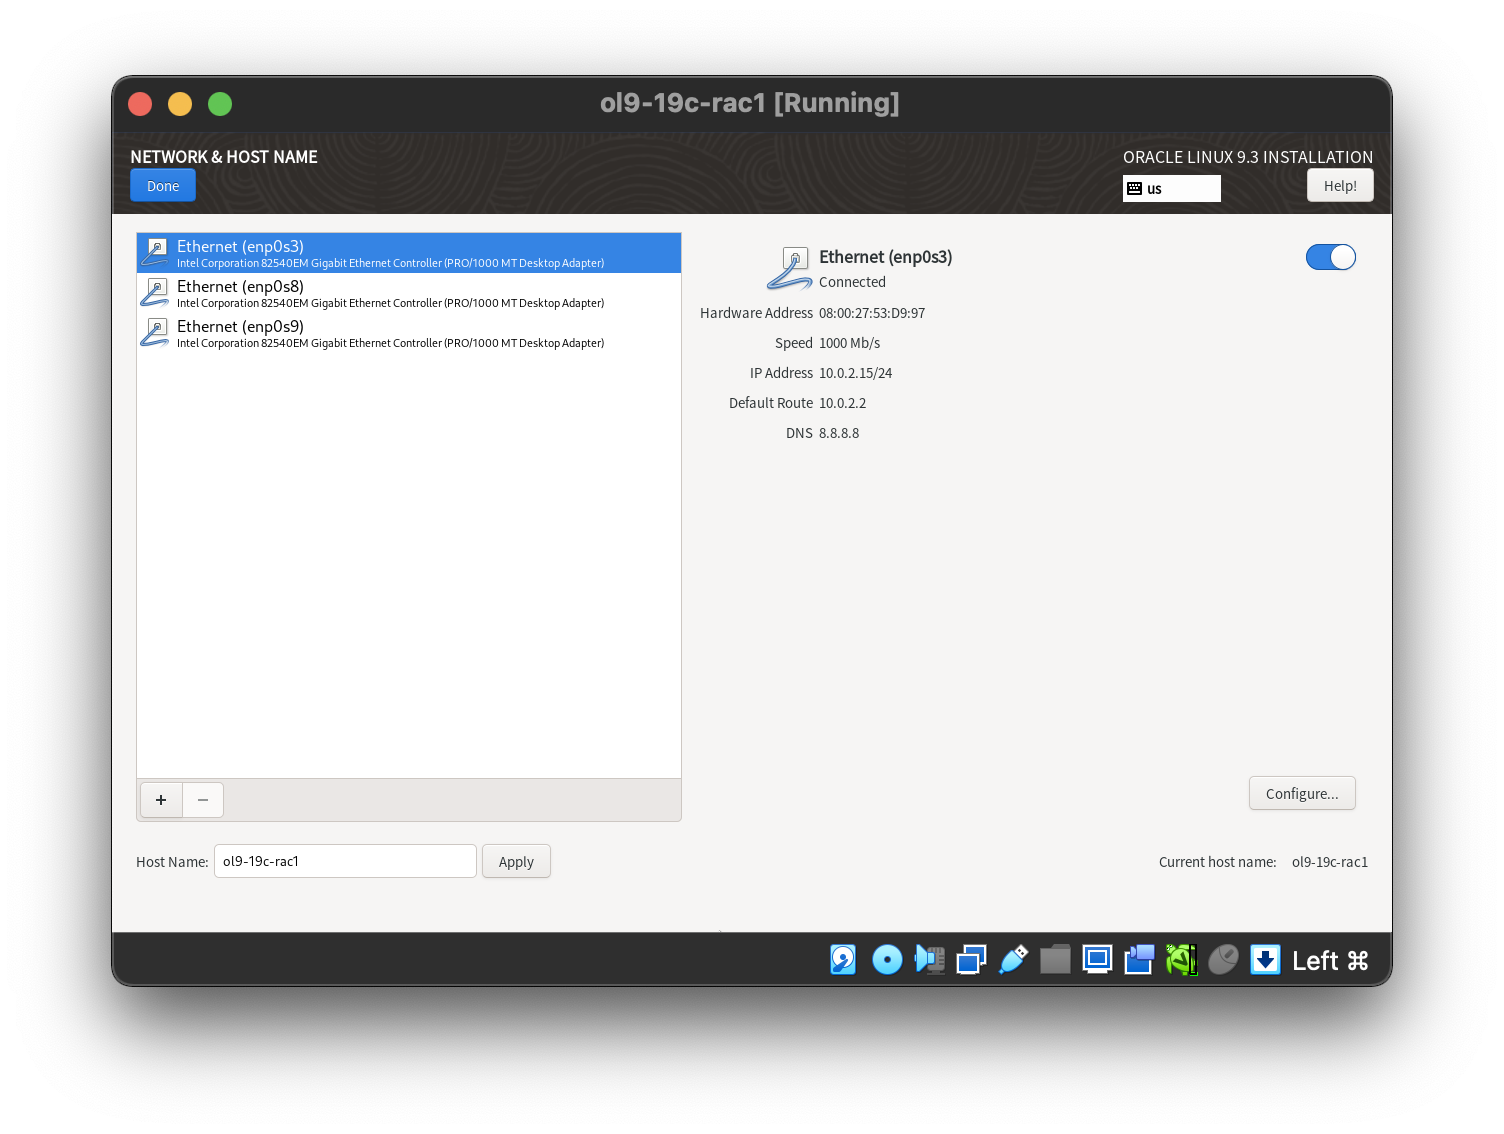Click the mouse integration status icon
Image resolution: width=1504 pixels, height=1134 pixels.
pos(1223,960)
